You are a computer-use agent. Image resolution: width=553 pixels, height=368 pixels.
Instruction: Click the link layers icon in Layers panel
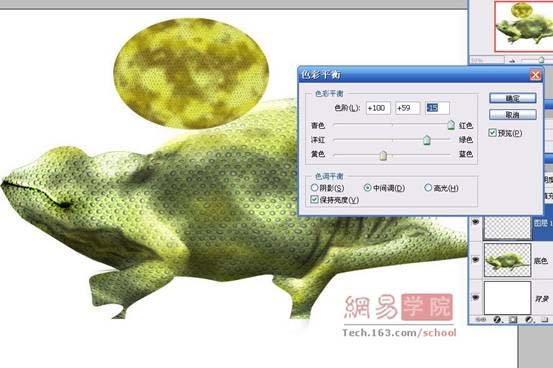tap(481, 320)
